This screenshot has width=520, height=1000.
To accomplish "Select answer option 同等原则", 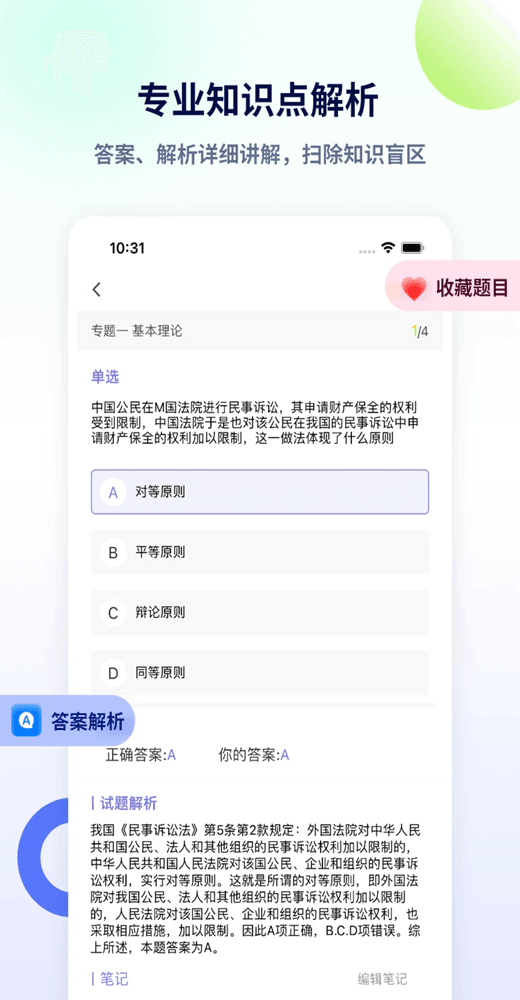I will (x=260, y=672).
